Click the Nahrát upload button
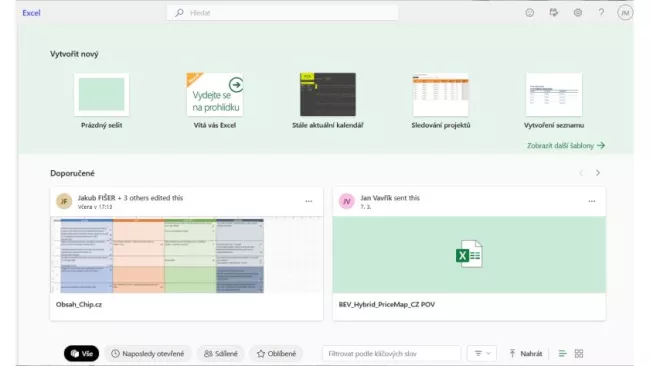Viewport: 650px width, 366px height. click(525, 354)
